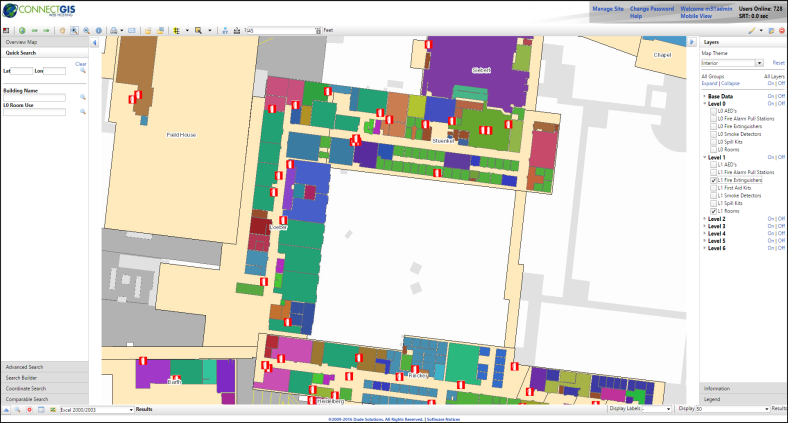Go to the previous map extent
This screenshot has width=788, height=423.
[35, 30]
